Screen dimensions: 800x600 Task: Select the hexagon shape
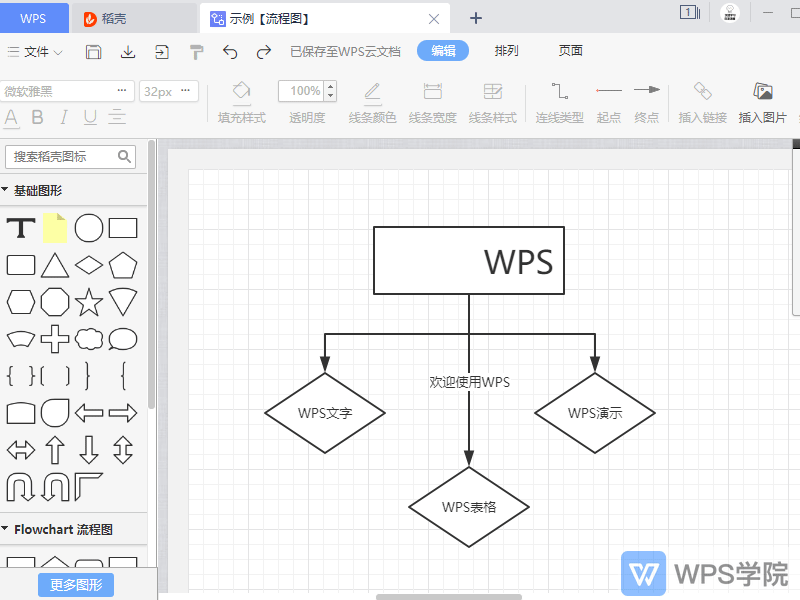[x=21, y=302]
